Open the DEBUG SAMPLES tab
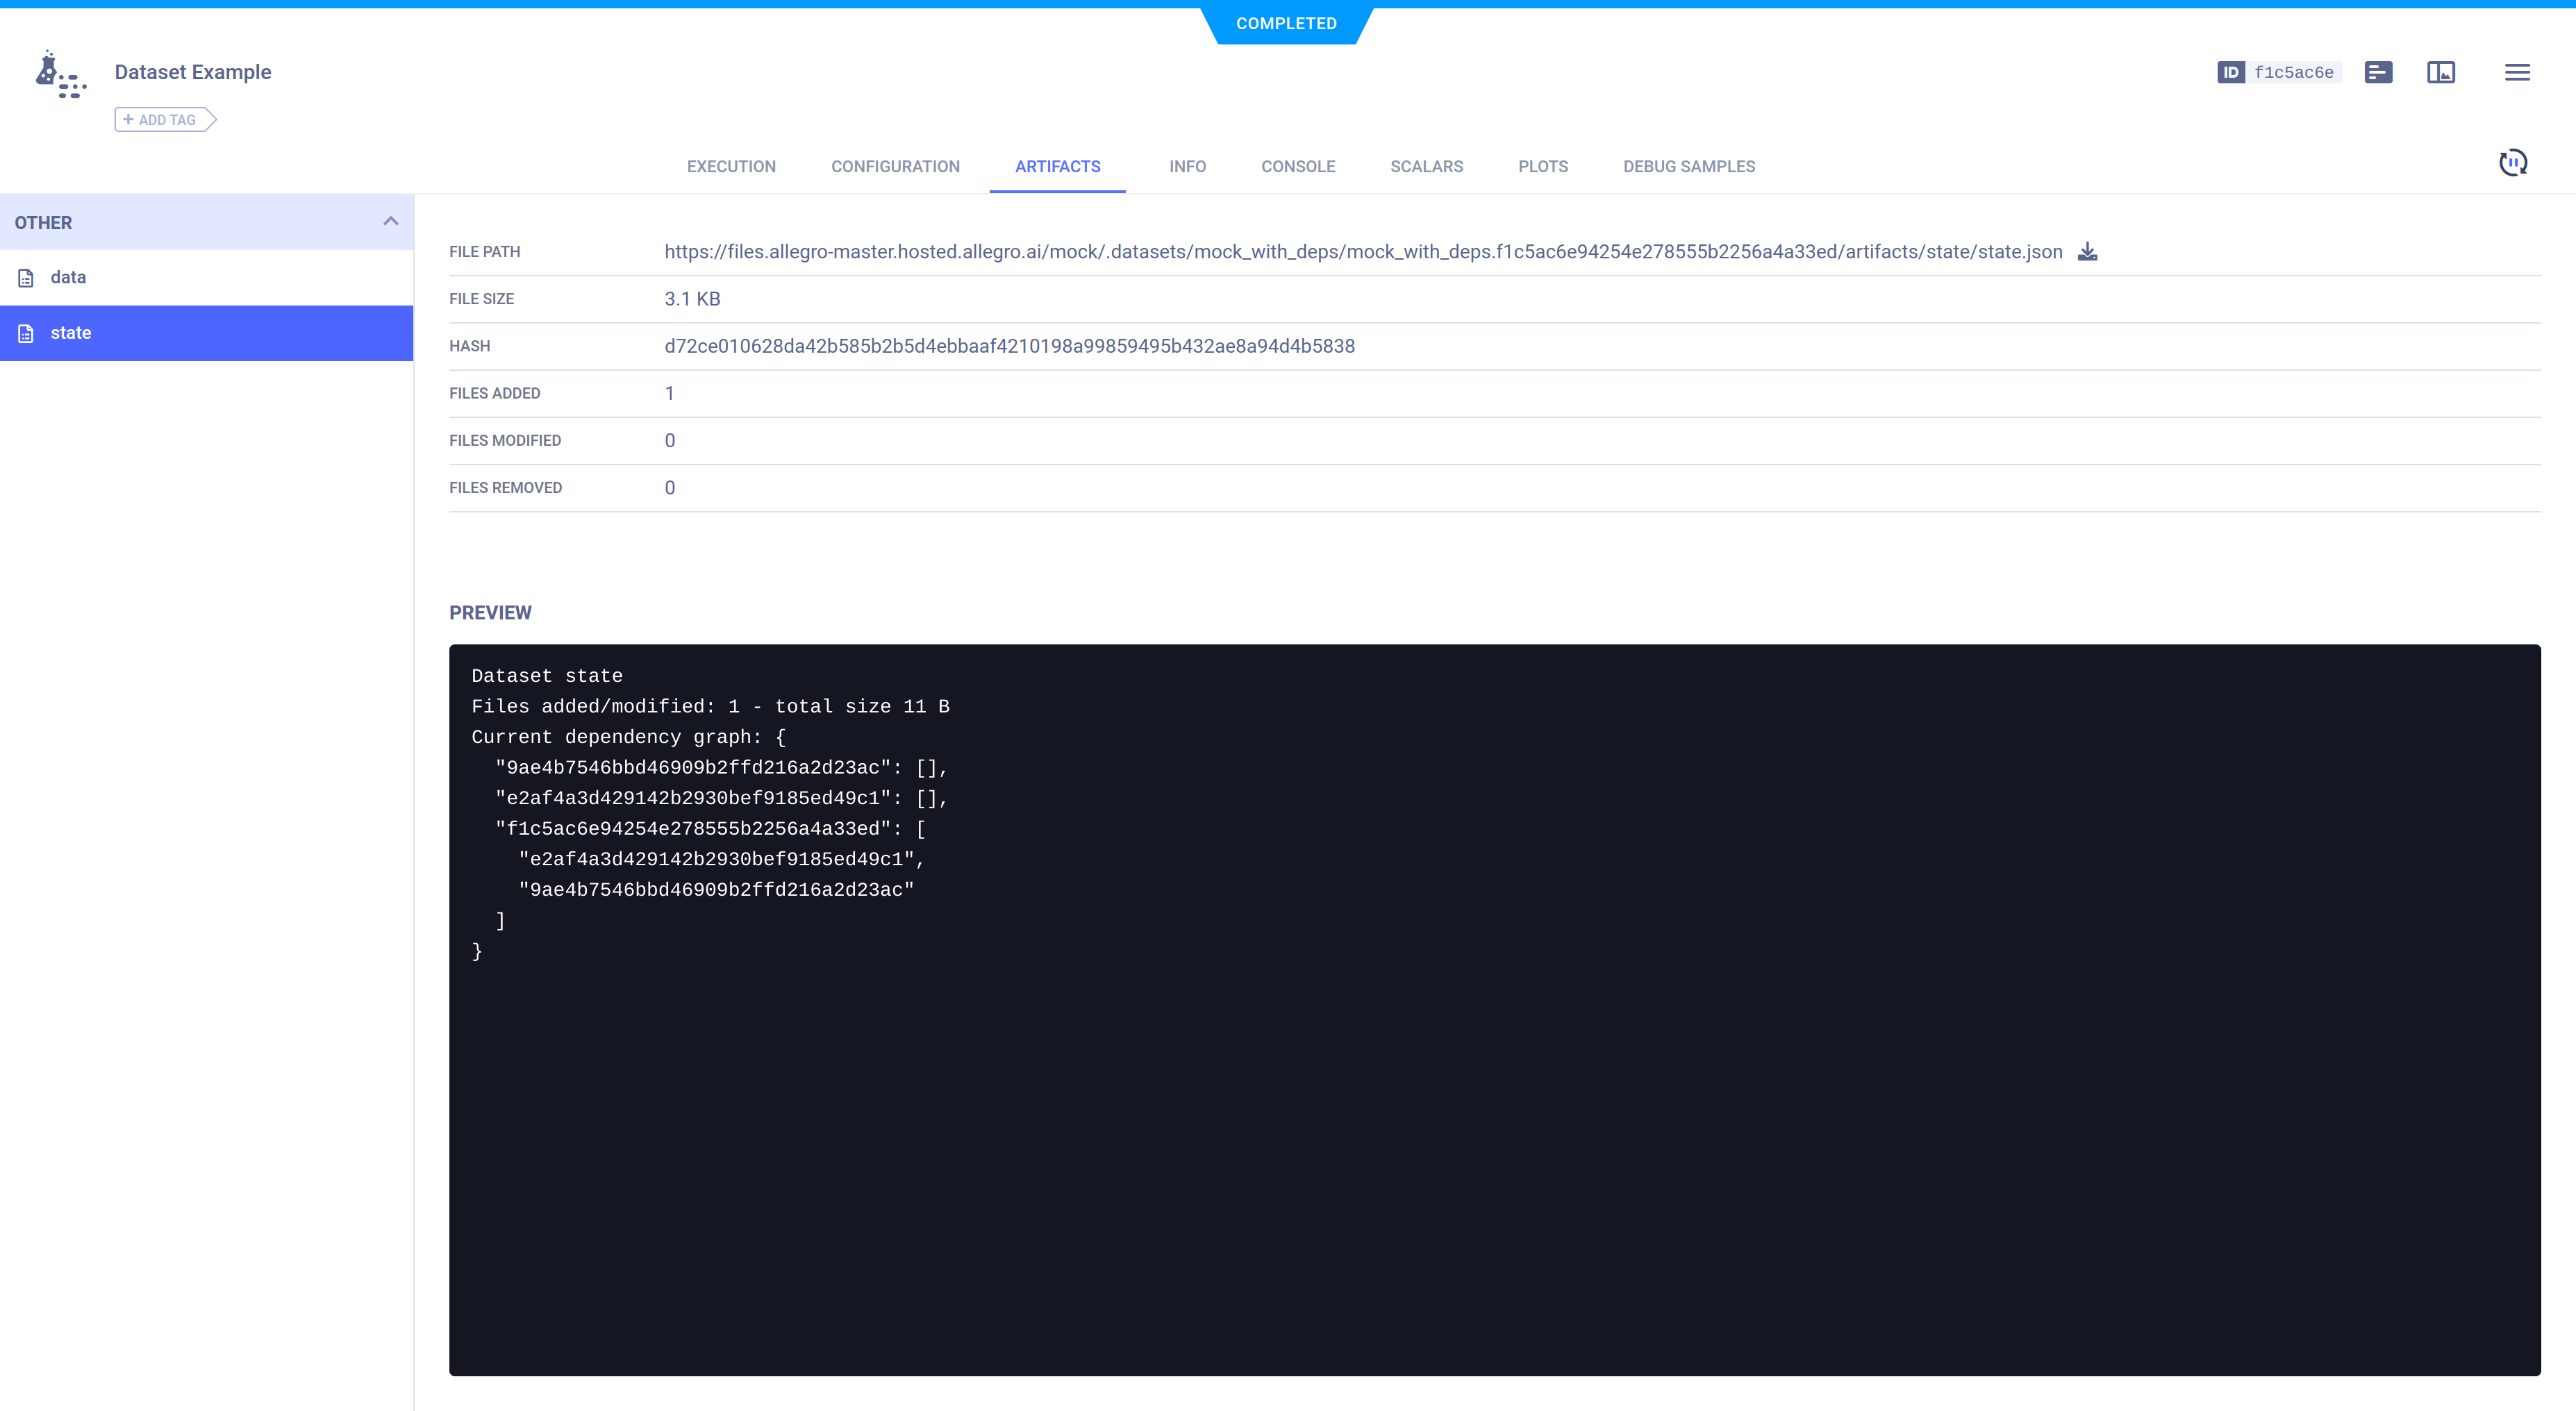2576x1411 pixels. tap(1688, 166)
